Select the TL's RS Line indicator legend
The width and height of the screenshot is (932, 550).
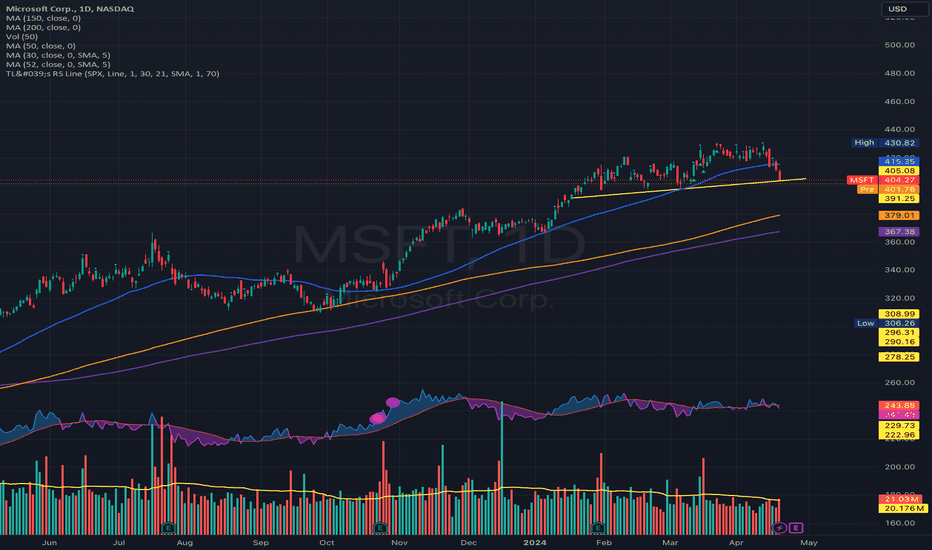tap(112, 74)
